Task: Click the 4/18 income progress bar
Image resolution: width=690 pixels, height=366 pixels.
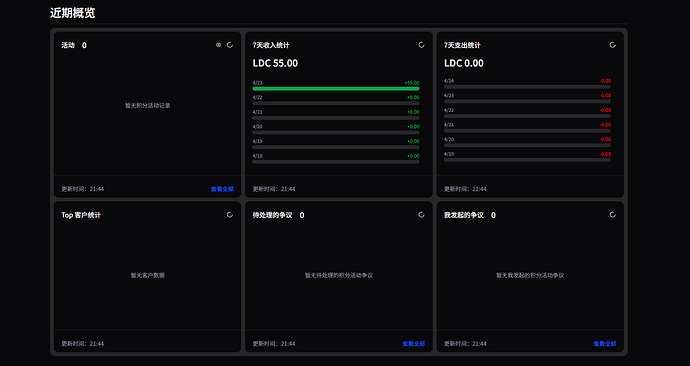Action: (x=336, y=162)
